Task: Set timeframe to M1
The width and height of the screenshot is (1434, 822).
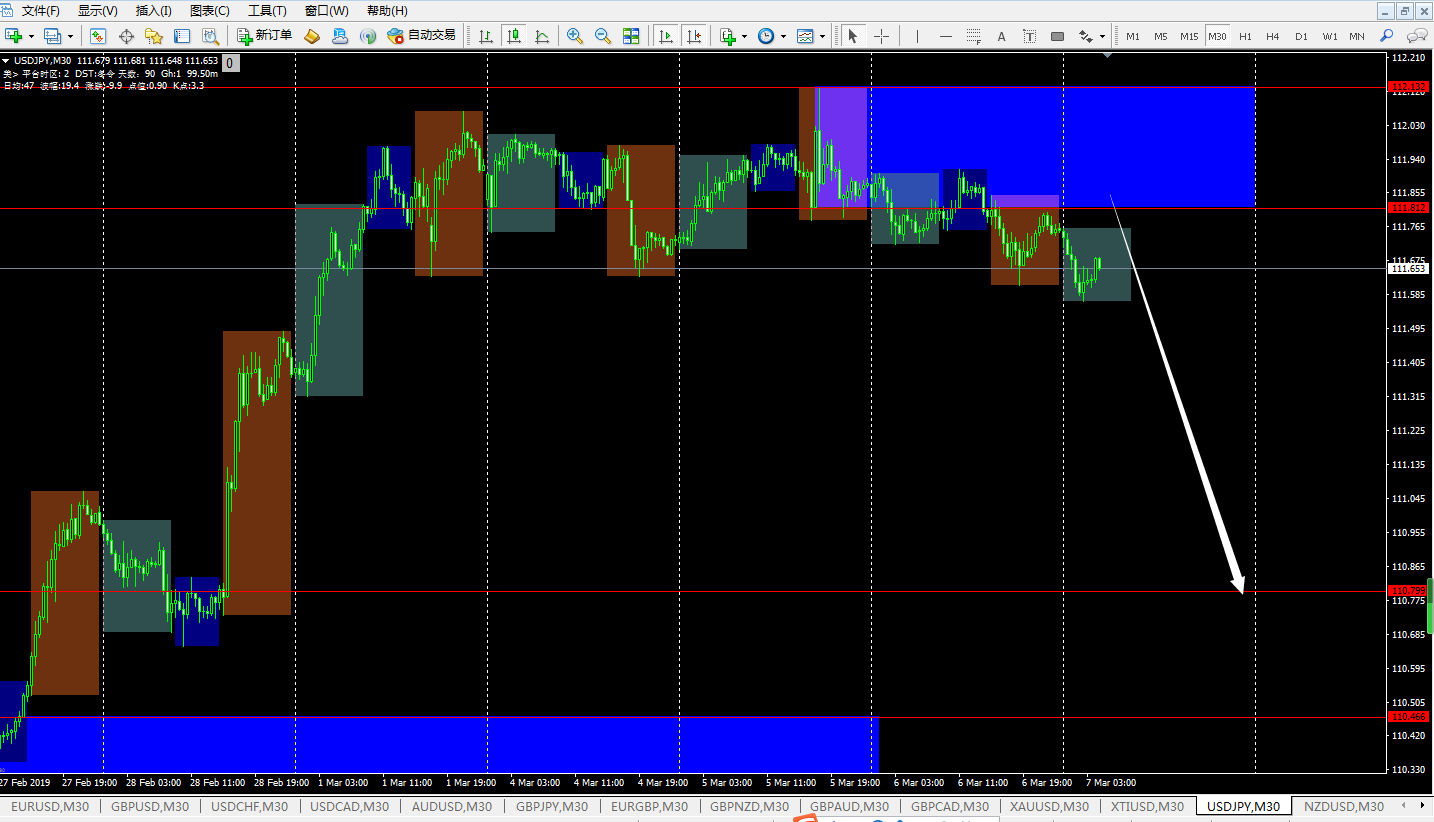Action: [x=1133, y=36]
